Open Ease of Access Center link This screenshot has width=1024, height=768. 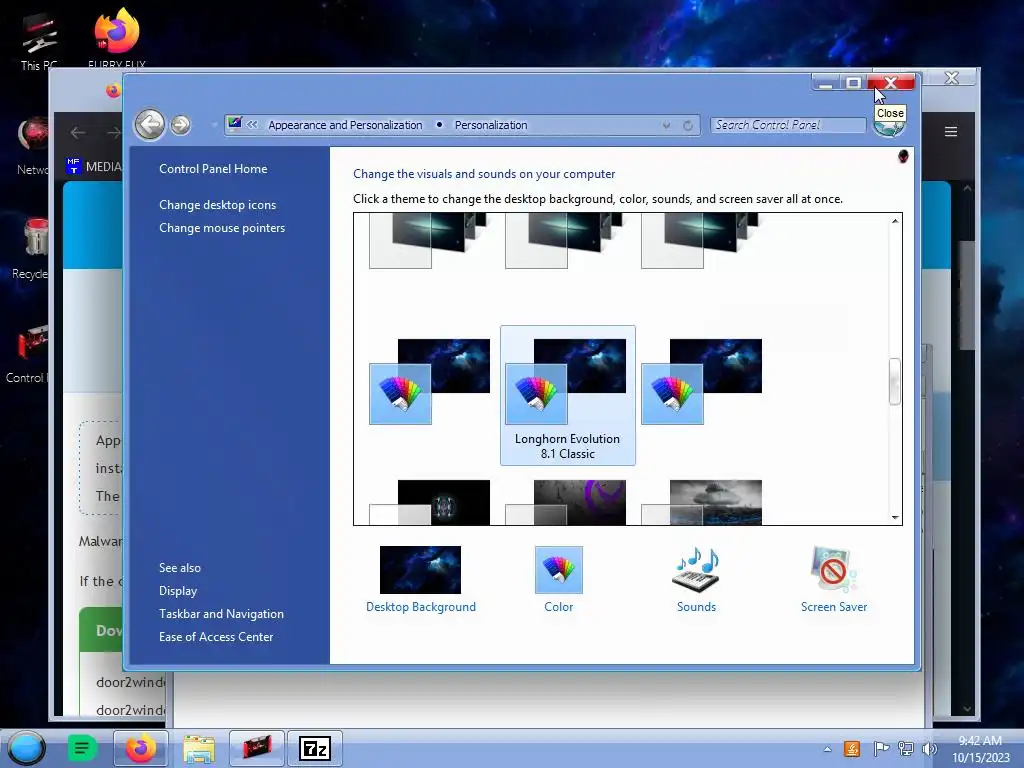[x=216, y=636]
